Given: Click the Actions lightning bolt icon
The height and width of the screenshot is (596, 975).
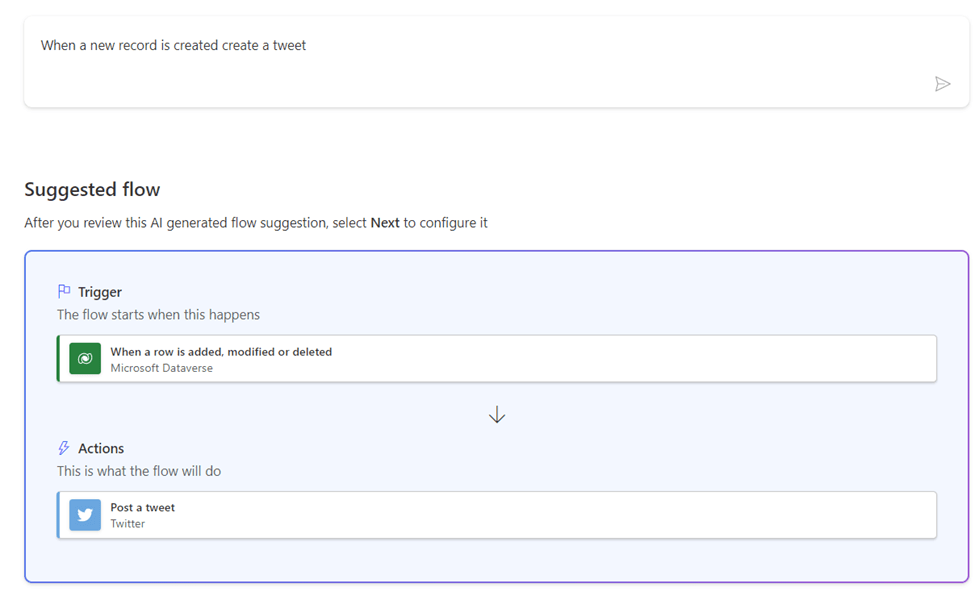Looking at the screenshot, I should click(x=64, y=448).
